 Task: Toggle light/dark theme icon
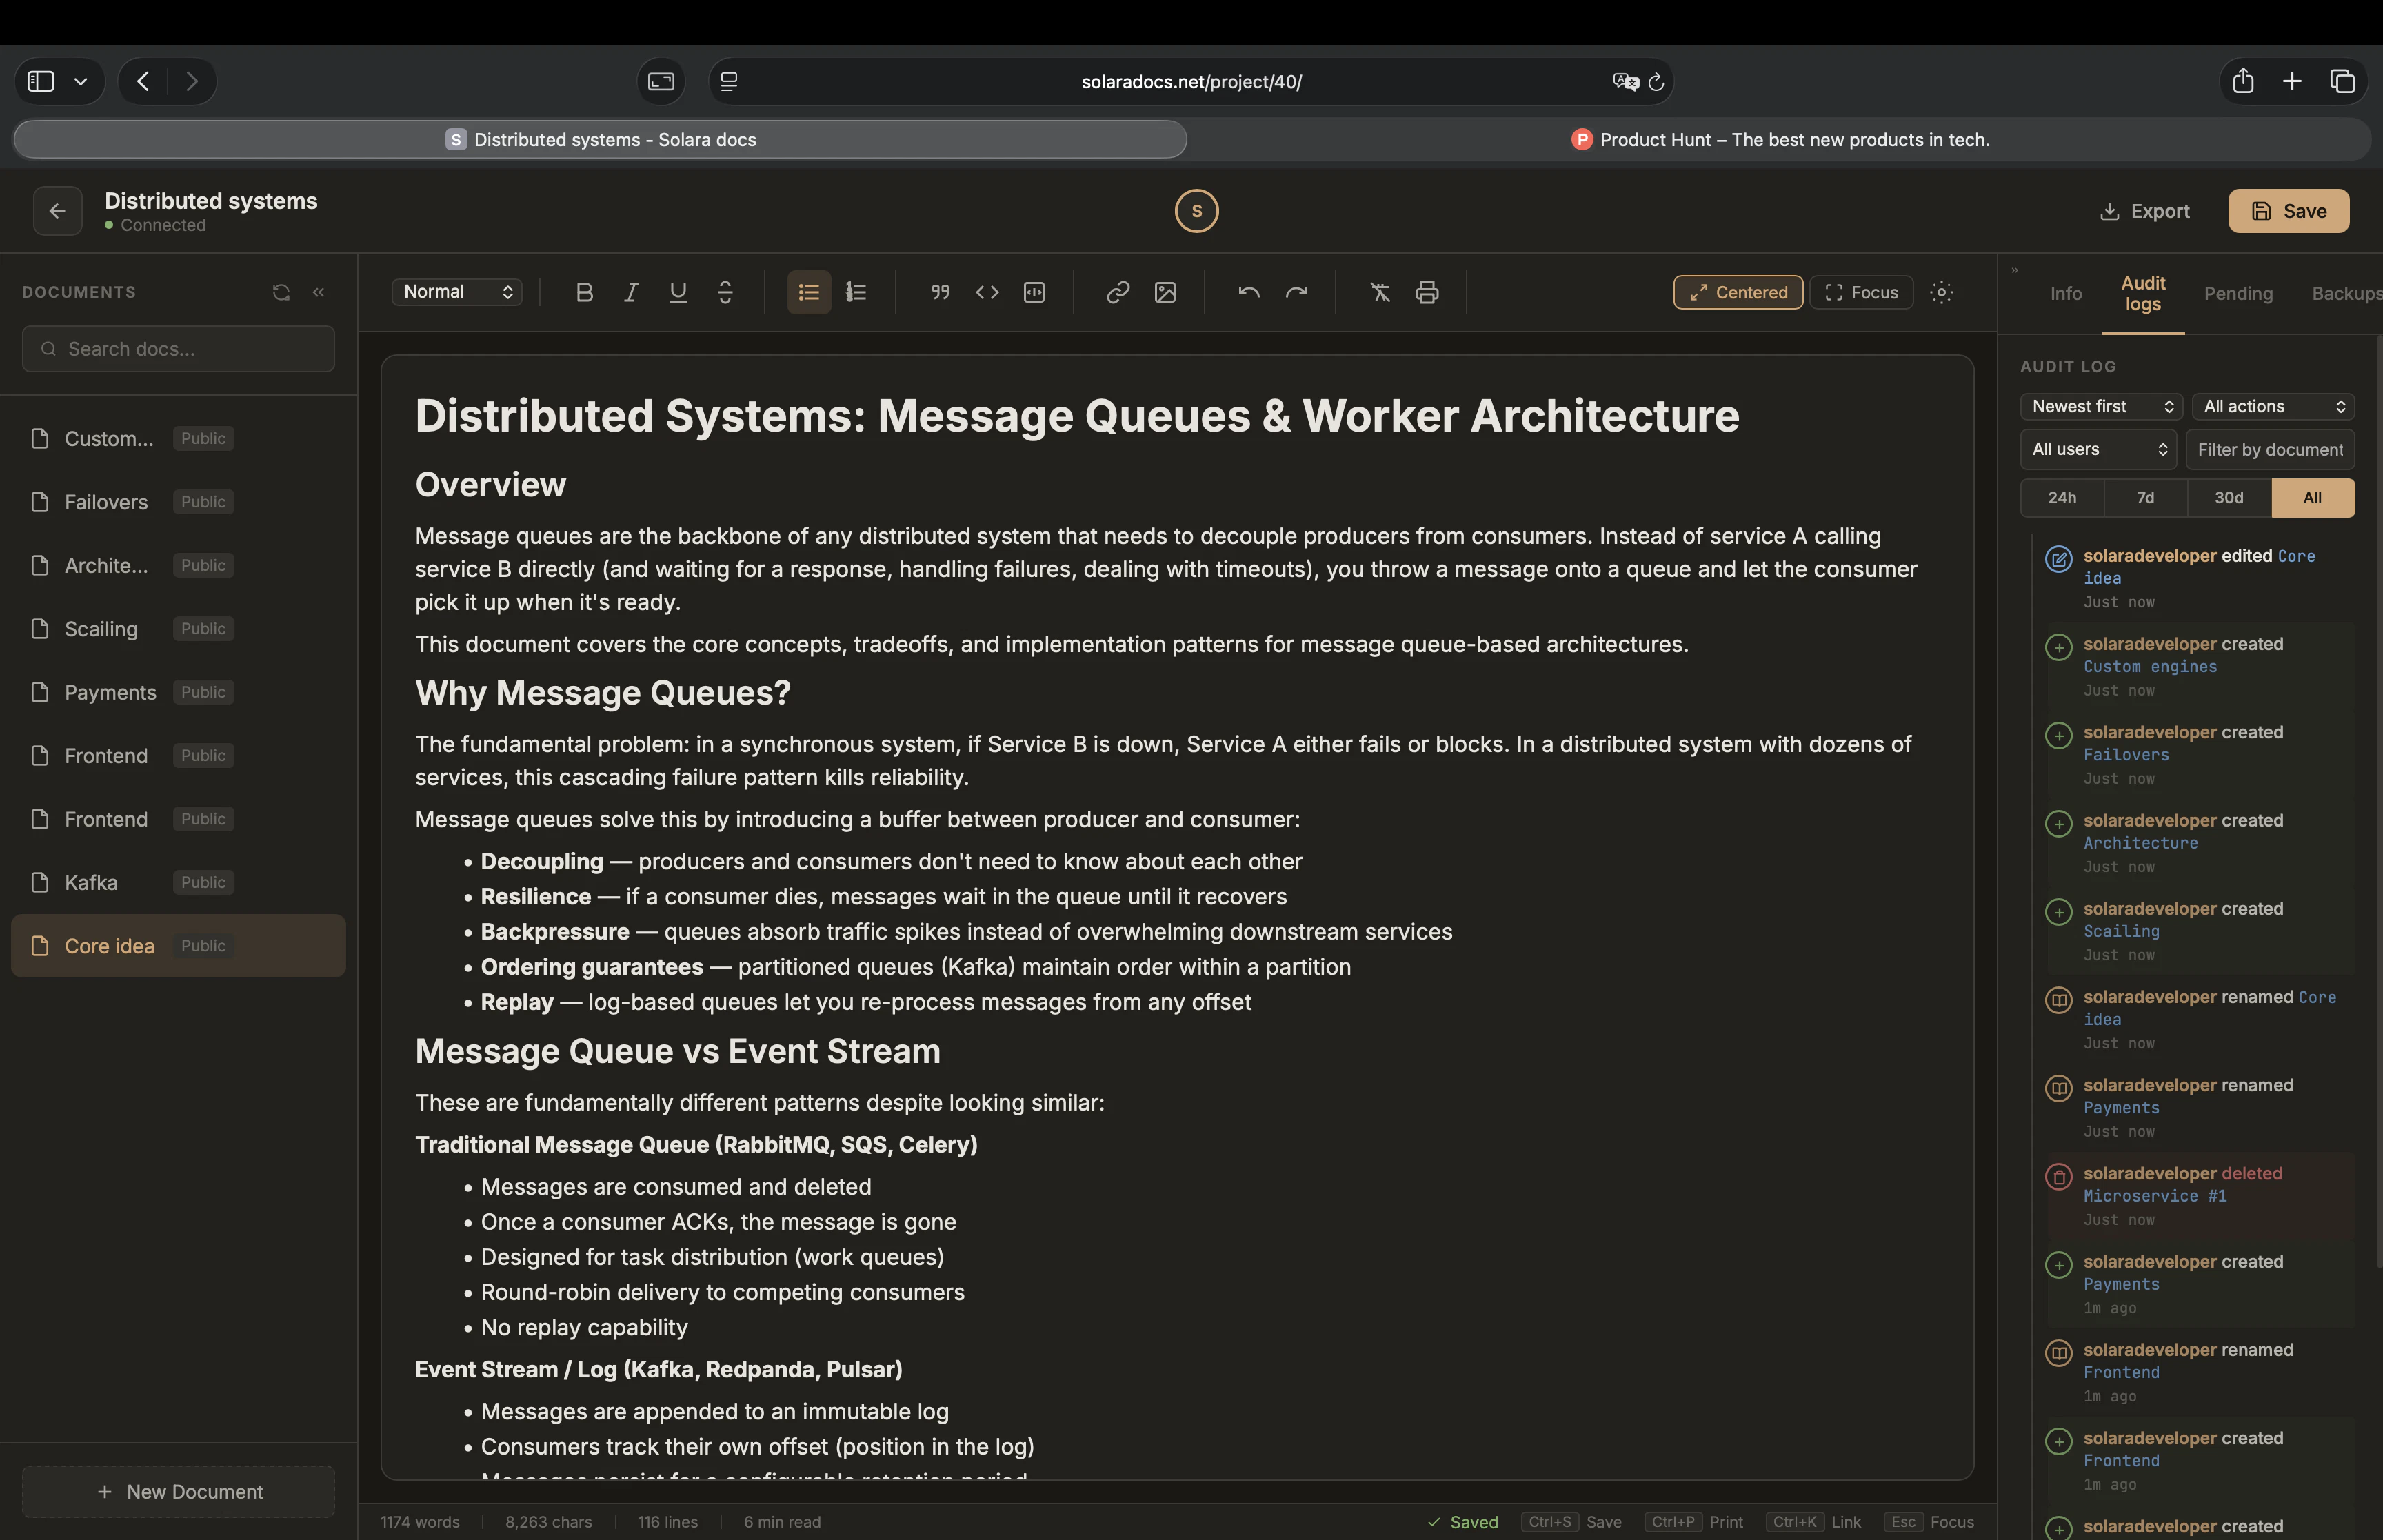[x=1941, y=292]
